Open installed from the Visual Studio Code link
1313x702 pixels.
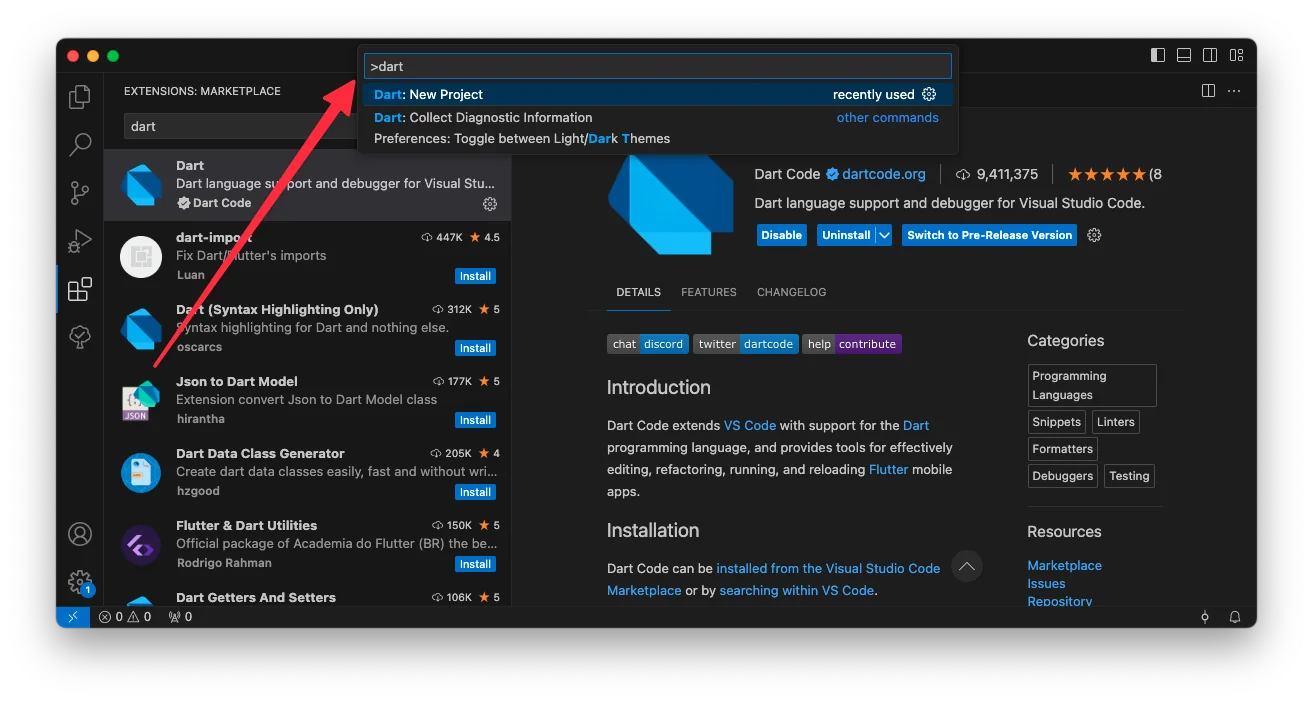[828, 568]
